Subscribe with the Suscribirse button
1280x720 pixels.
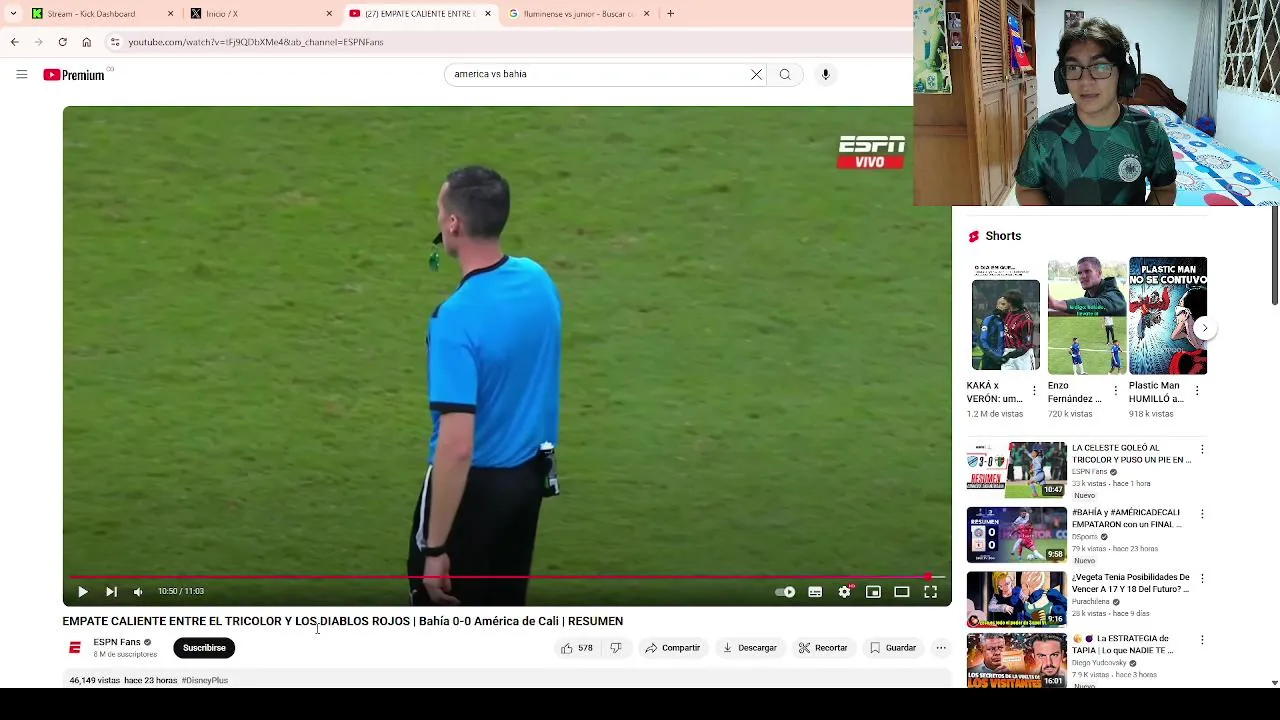click(x=204, y=648)
